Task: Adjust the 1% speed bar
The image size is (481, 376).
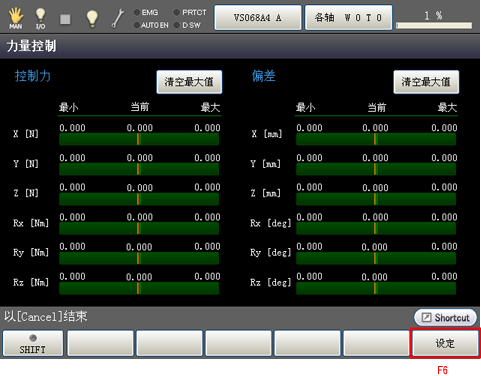Action: pos(434,25)
